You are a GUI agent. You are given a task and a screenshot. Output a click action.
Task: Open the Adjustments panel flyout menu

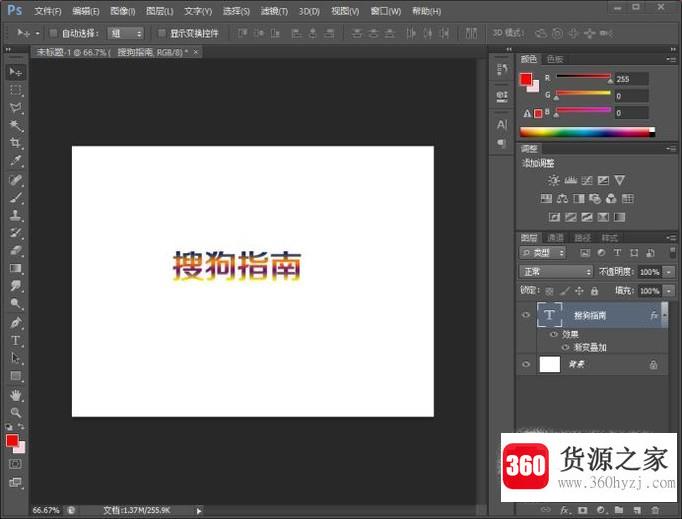click(671, 149)
